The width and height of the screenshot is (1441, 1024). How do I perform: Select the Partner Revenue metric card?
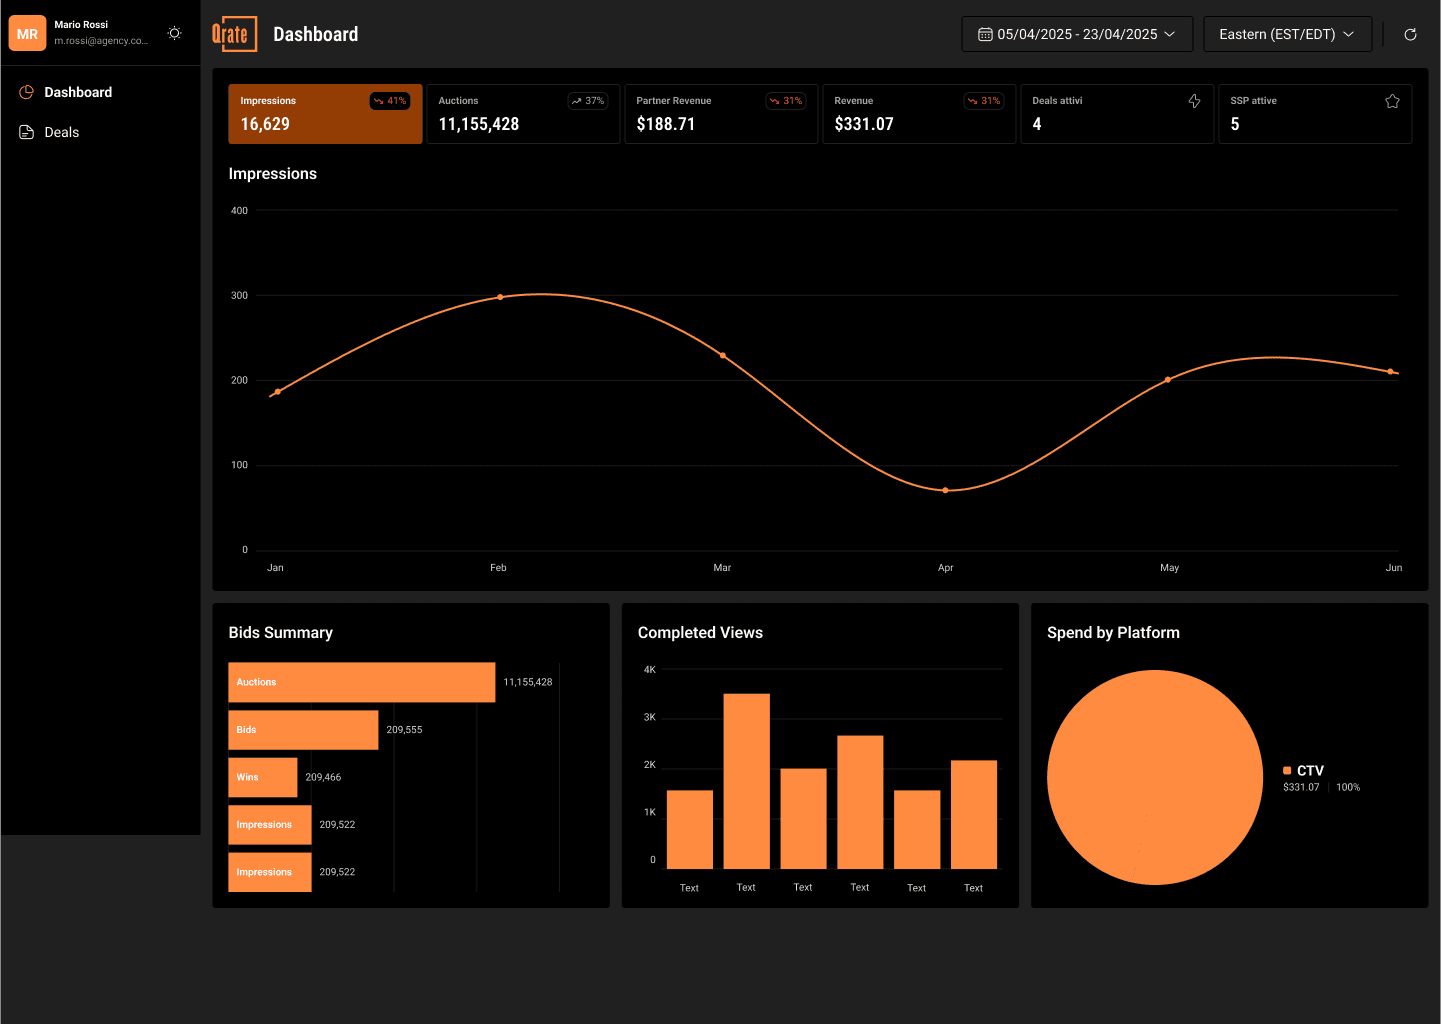pyautogui.click(x=721, y=114)
